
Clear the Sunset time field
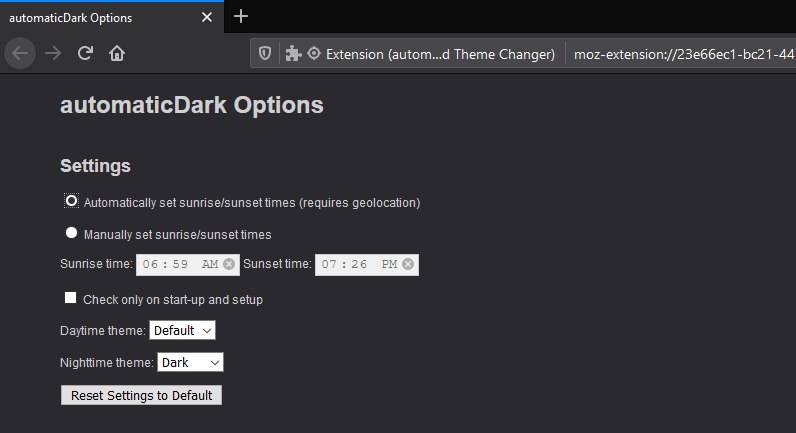pos(408,264)
